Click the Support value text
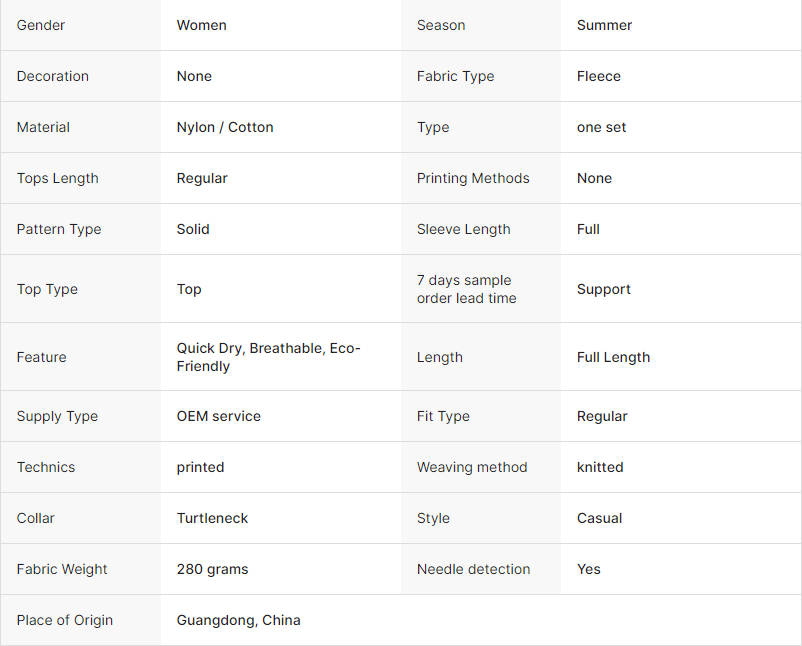This screenshot has height=646, width=802. coord(604,289)
